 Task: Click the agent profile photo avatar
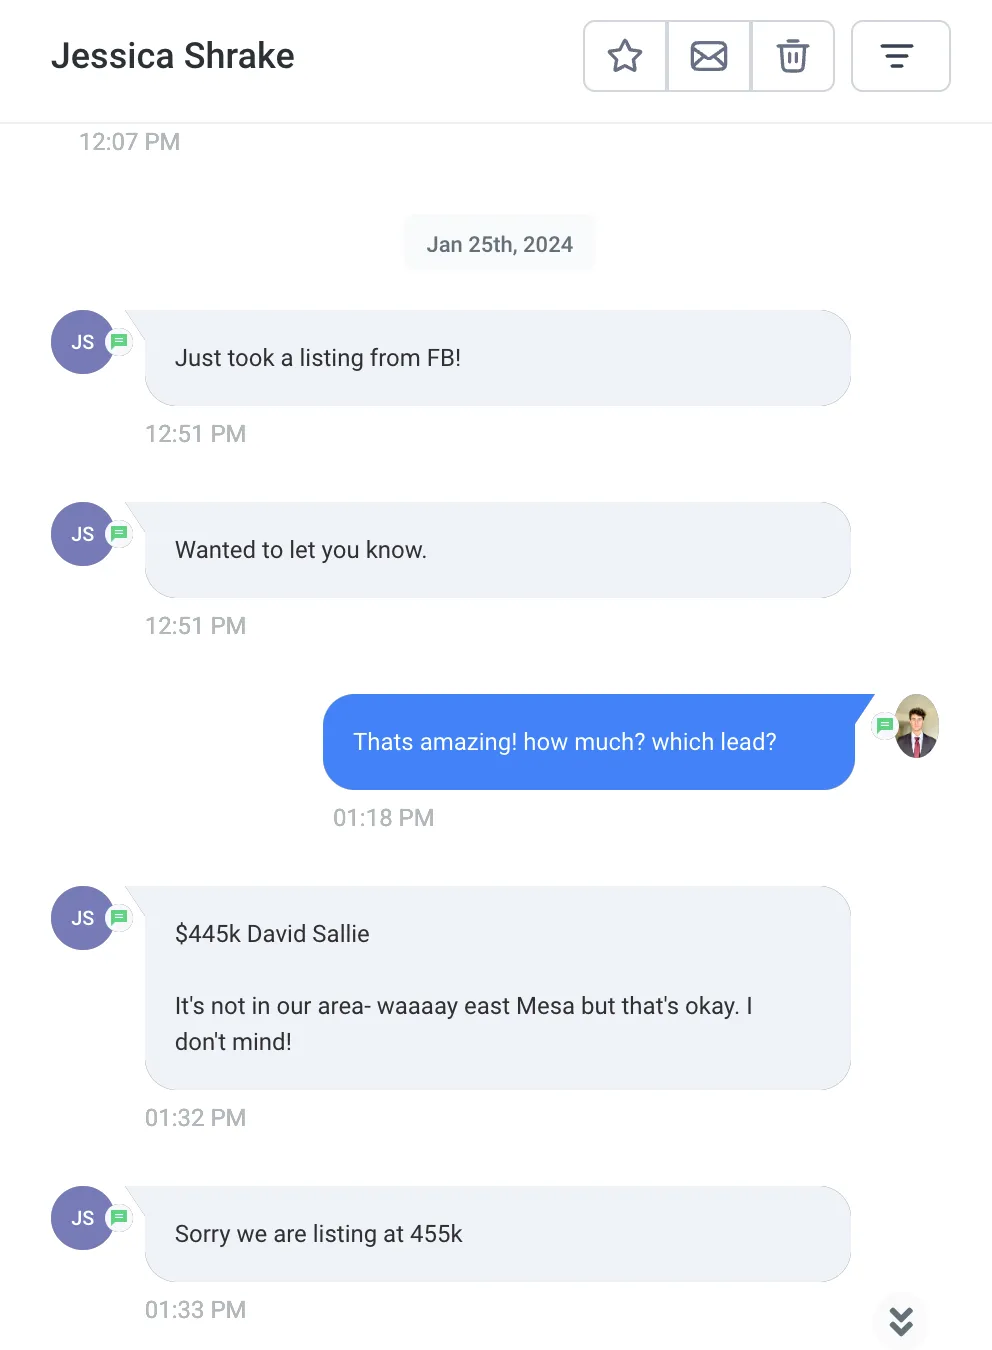tap(917, 726)
